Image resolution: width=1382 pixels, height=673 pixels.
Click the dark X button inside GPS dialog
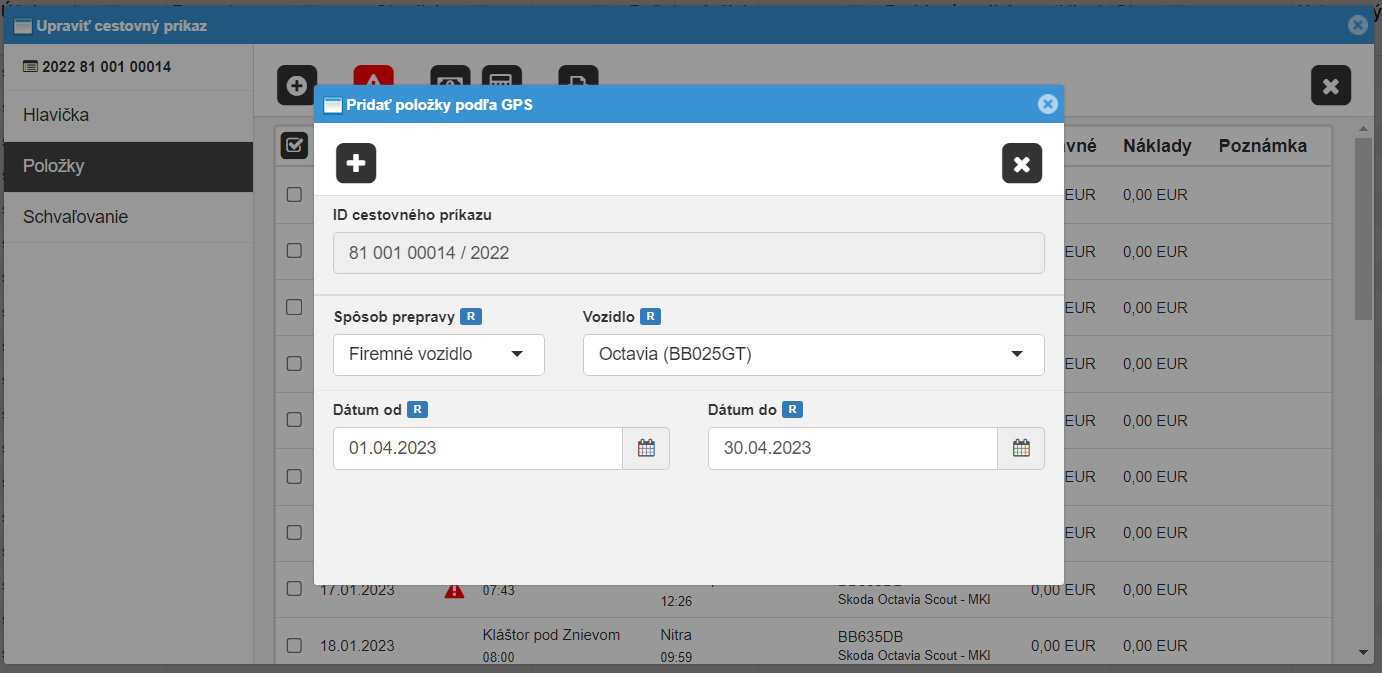1021,163
